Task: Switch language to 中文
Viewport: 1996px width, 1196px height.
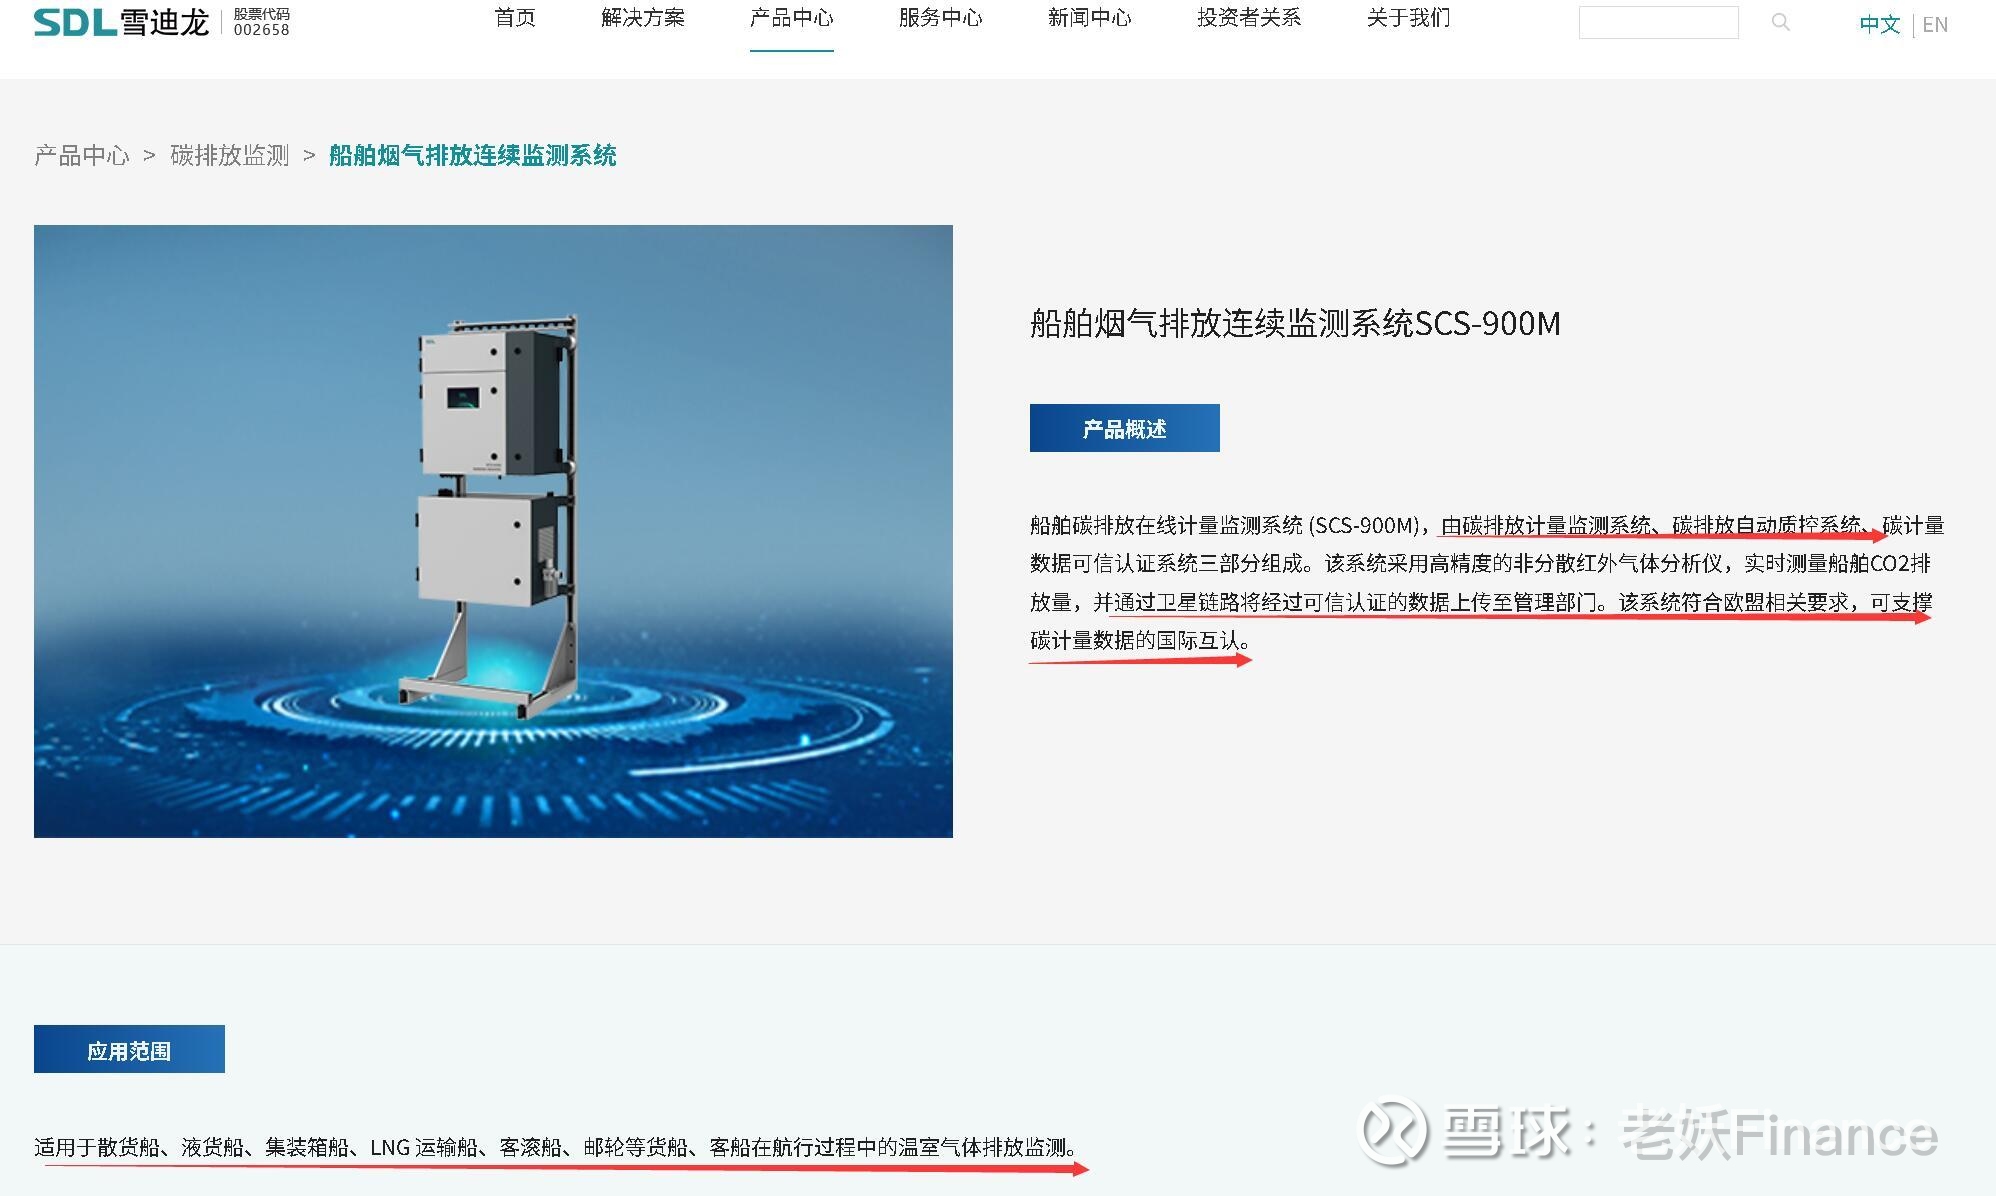Action: click(x=1879, y=24)
